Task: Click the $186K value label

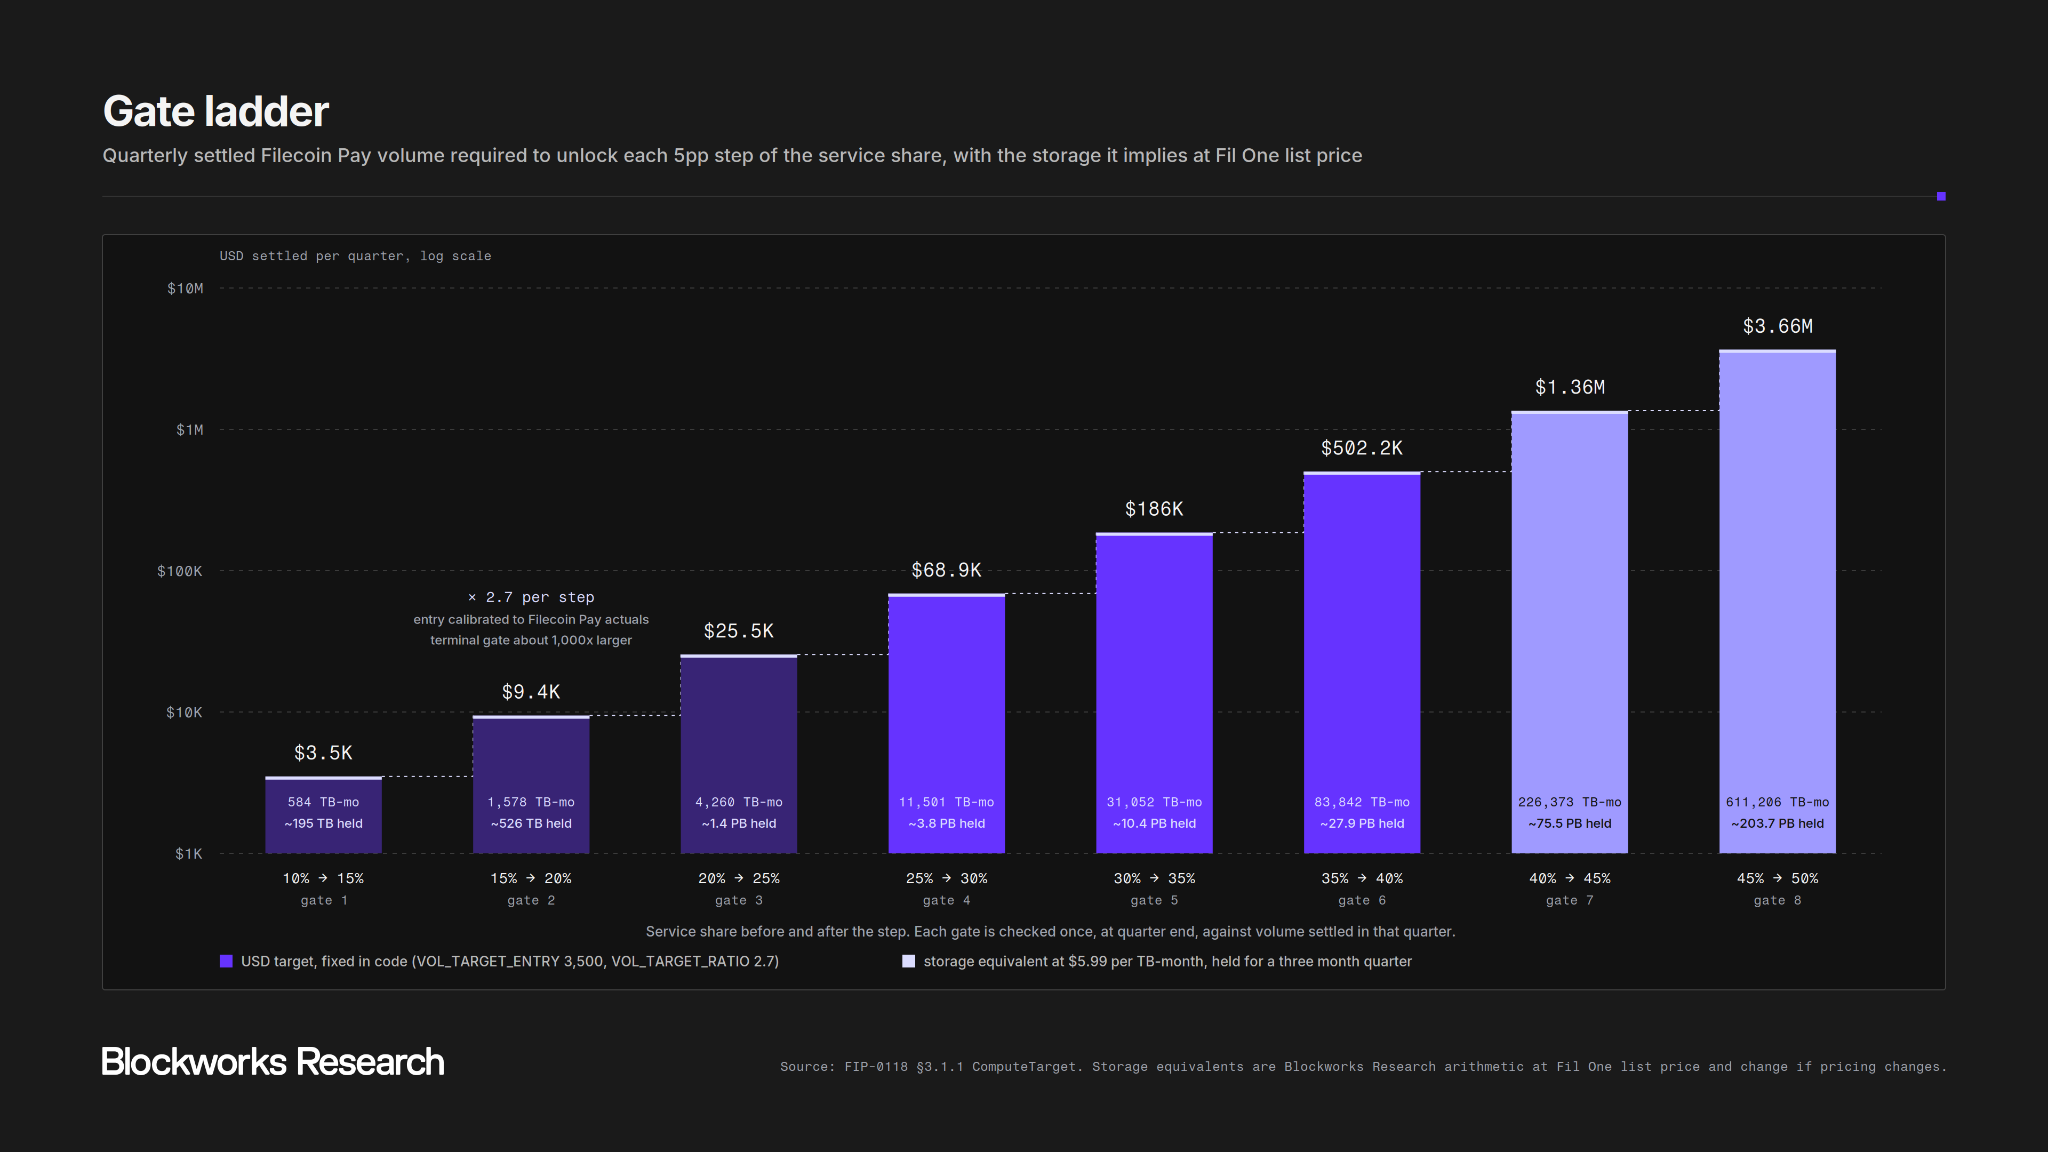Action: point(1154,509)
